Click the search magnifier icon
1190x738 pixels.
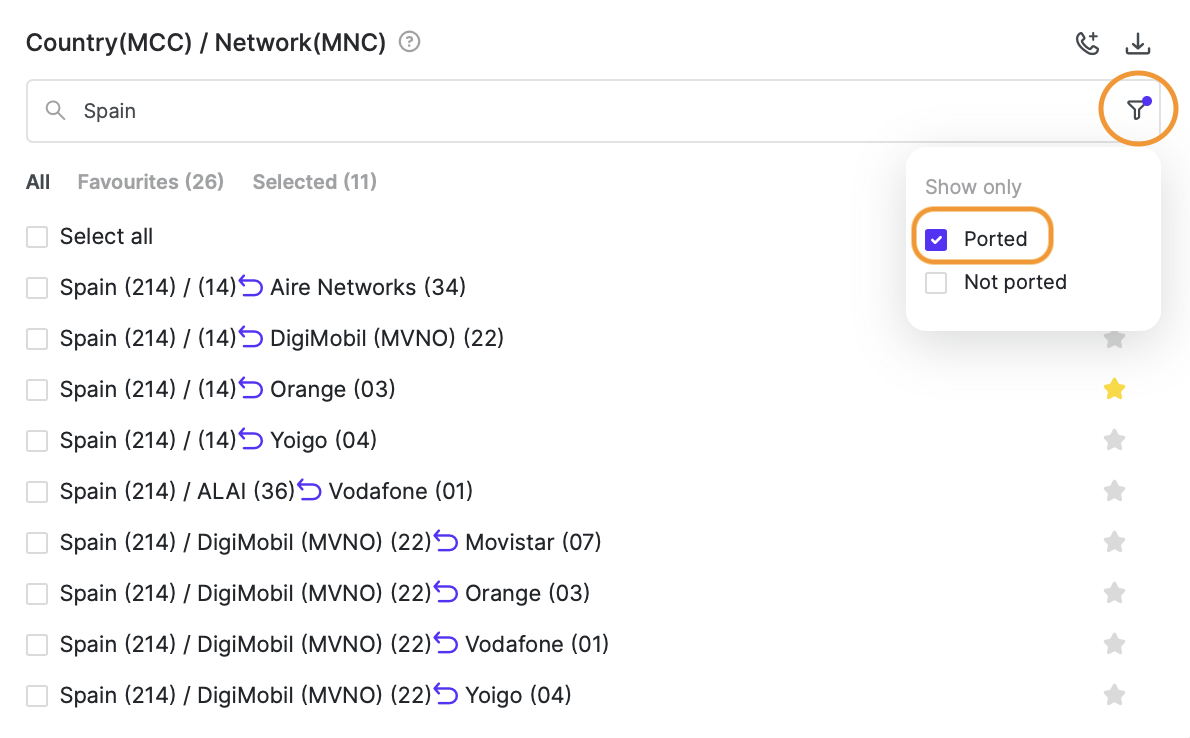[56, 110]
